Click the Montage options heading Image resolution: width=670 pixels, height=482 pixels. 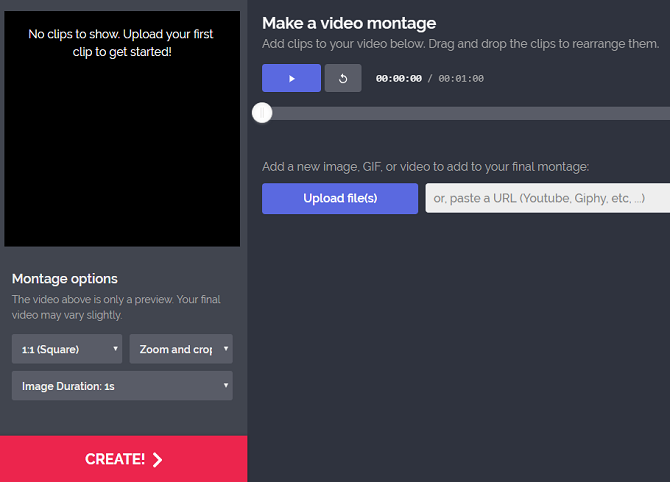point(64,279)
